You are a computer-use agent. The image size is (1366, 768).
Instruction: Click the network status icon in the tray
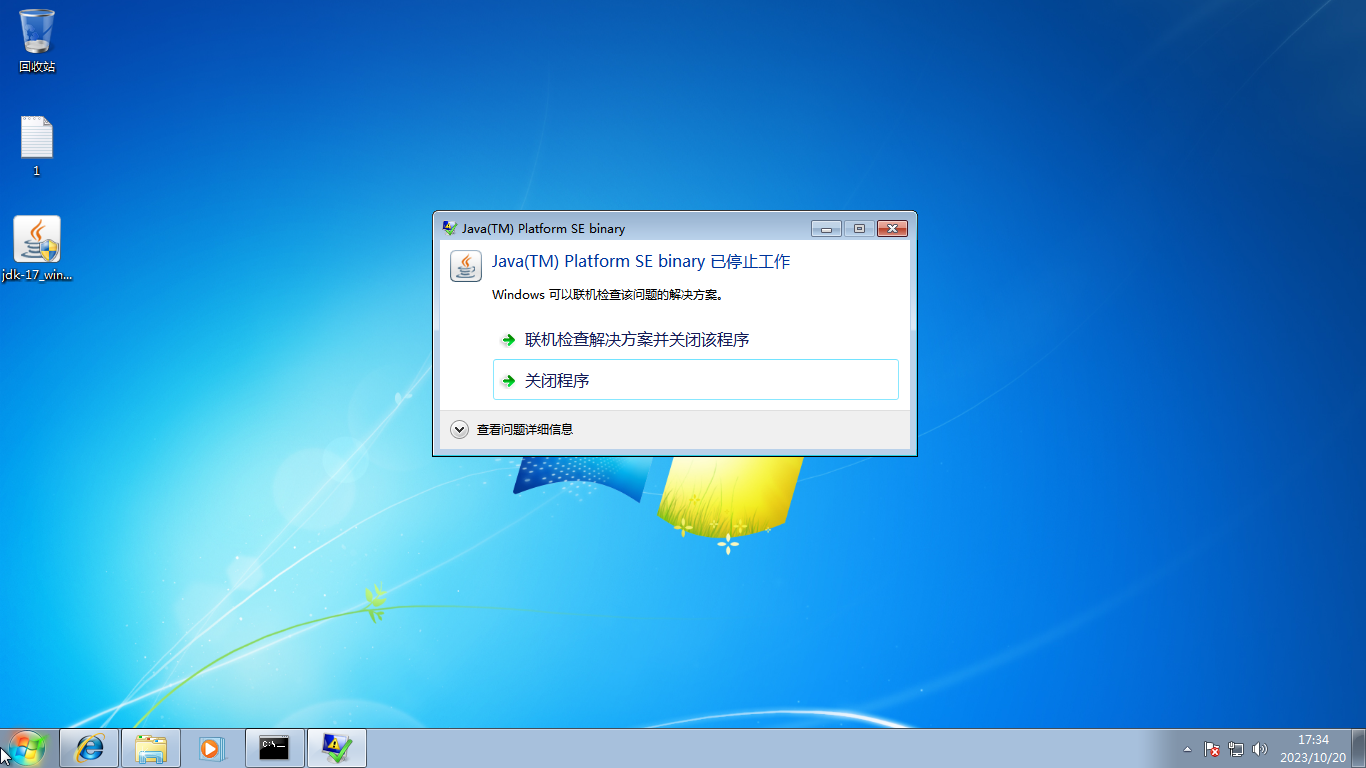tap(1235, 748)
